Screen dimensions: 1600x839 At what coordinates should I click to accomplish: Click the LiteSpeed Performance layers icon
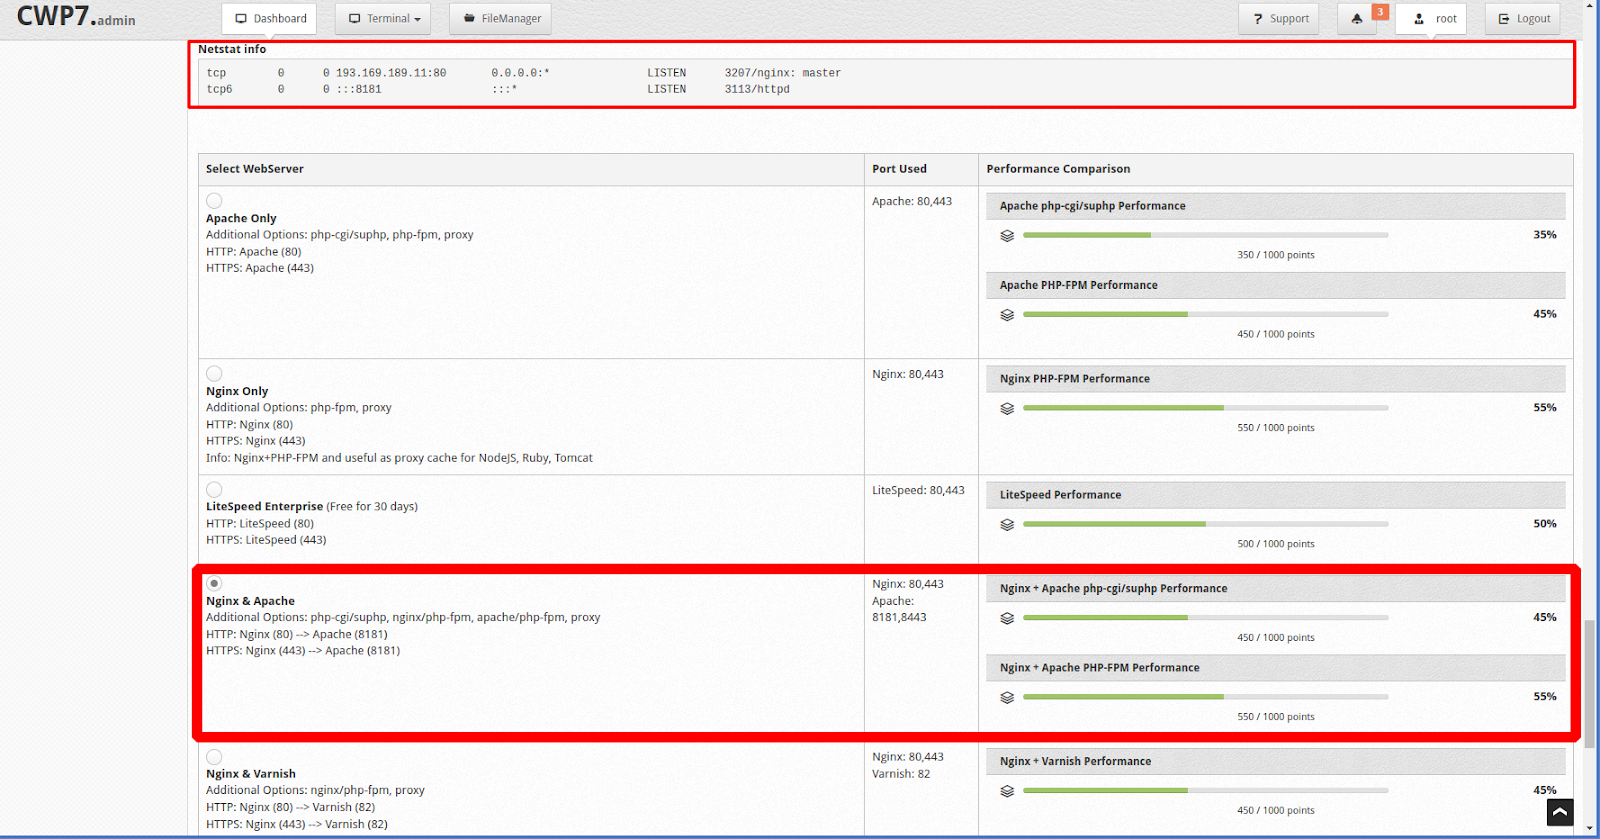click(x=1007, y=525)
